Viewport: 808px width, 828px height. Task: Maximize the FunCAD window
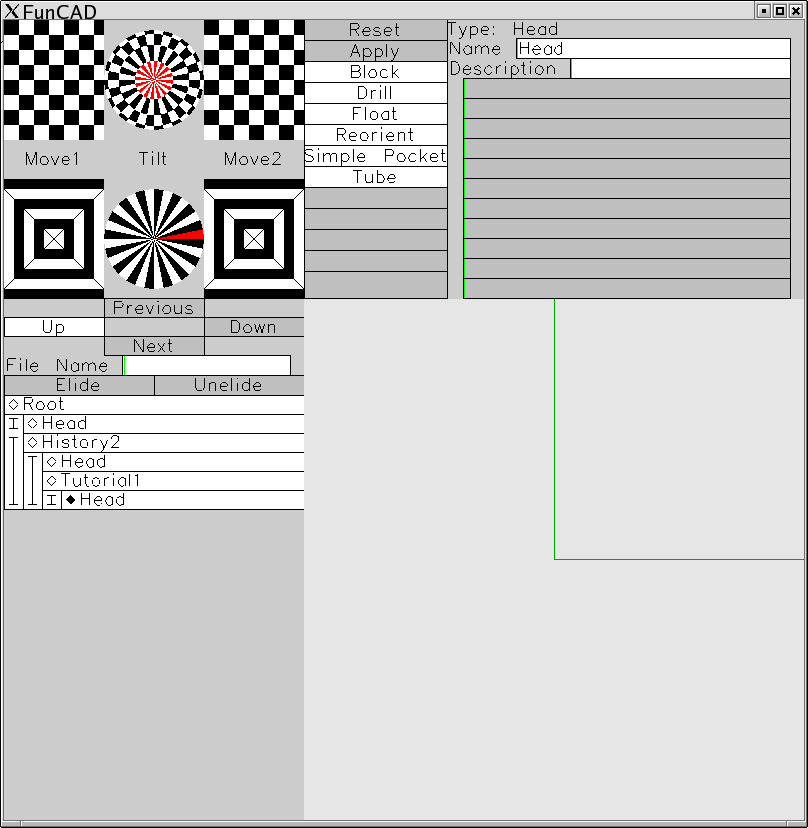(779, 11)
